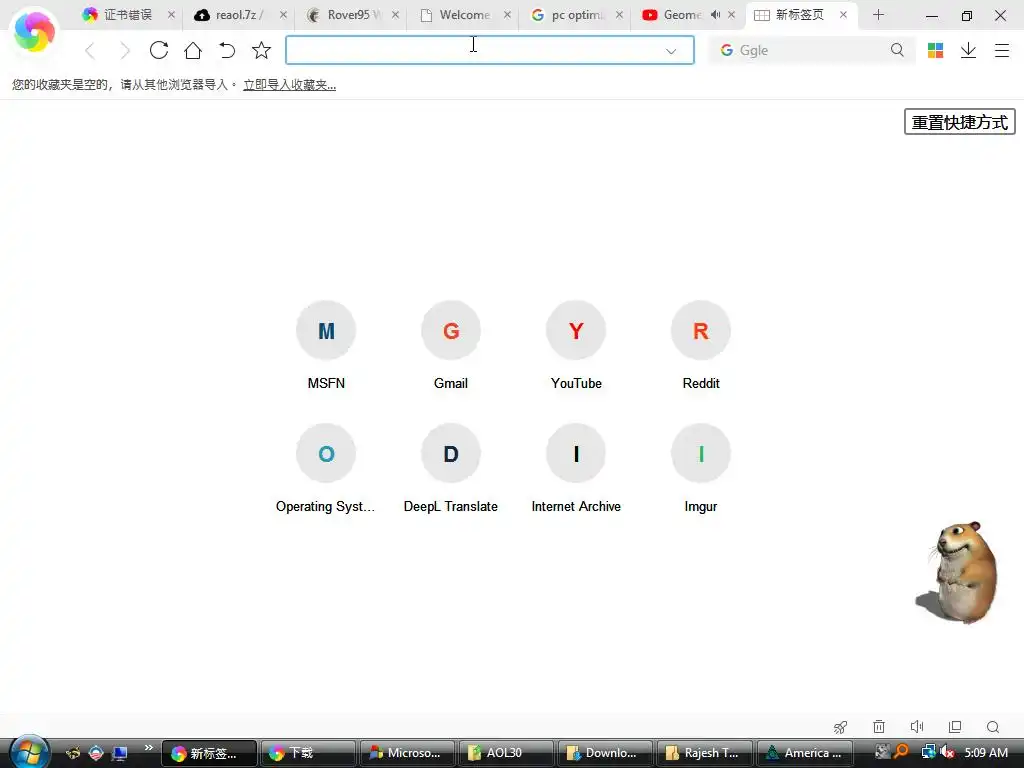1024x768 pixels.
Task: Click the search magnifier icon
Action: pos(897,50)
